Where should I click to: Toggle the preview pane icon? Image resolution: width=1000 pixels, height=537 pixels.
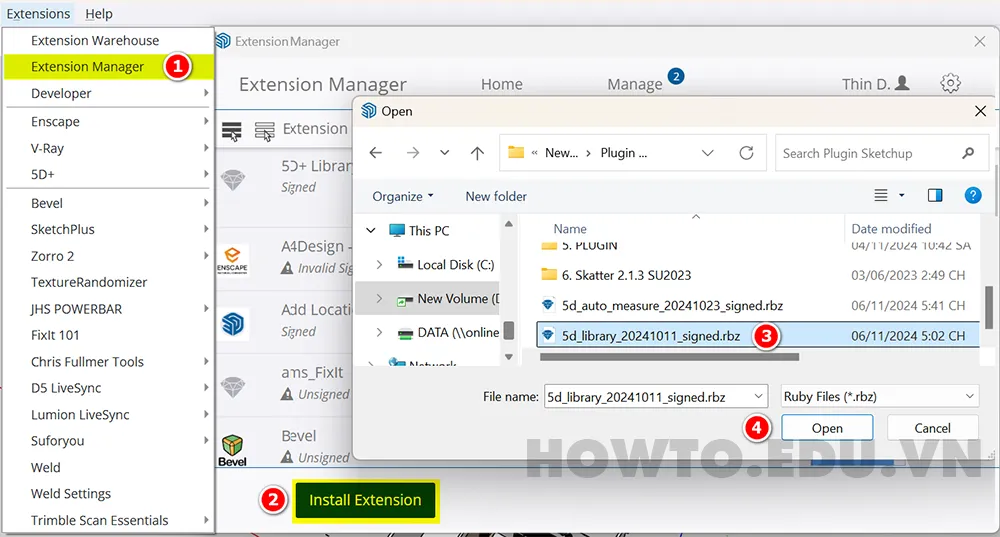tap(935, 196)
